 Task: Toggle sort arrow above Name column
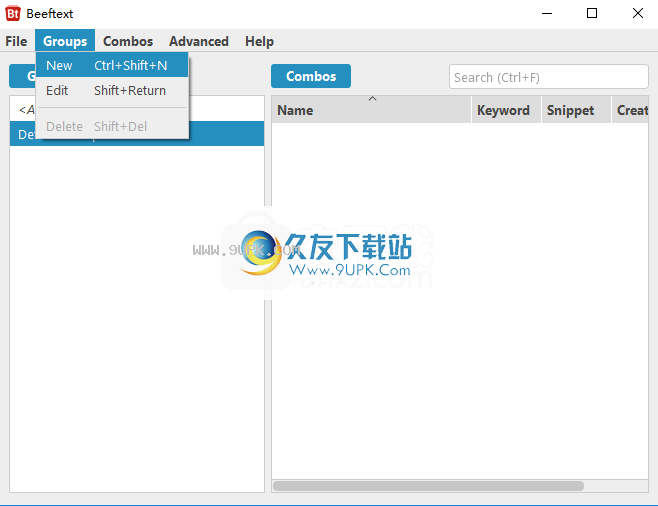(372, 99)
